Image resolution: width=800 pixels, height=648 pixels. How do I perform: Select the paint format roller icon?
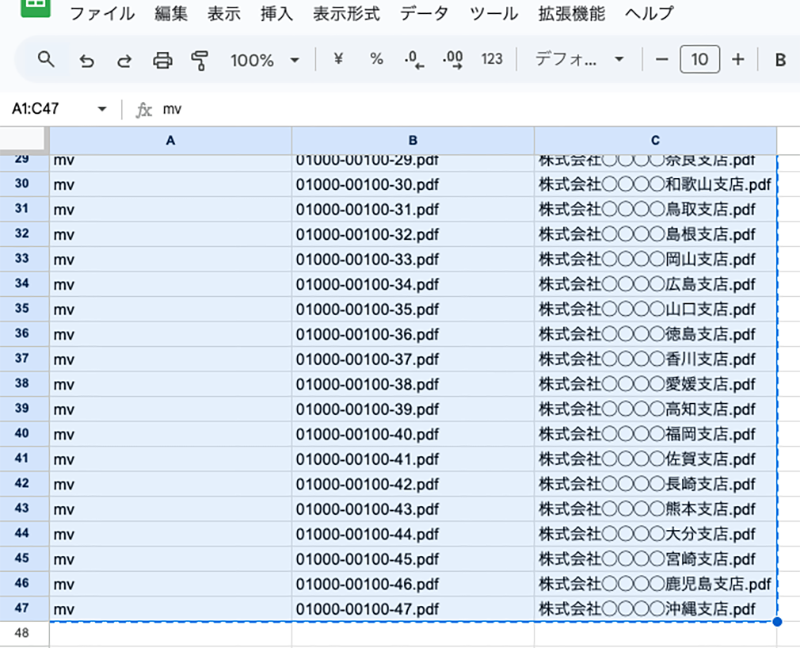199,60
